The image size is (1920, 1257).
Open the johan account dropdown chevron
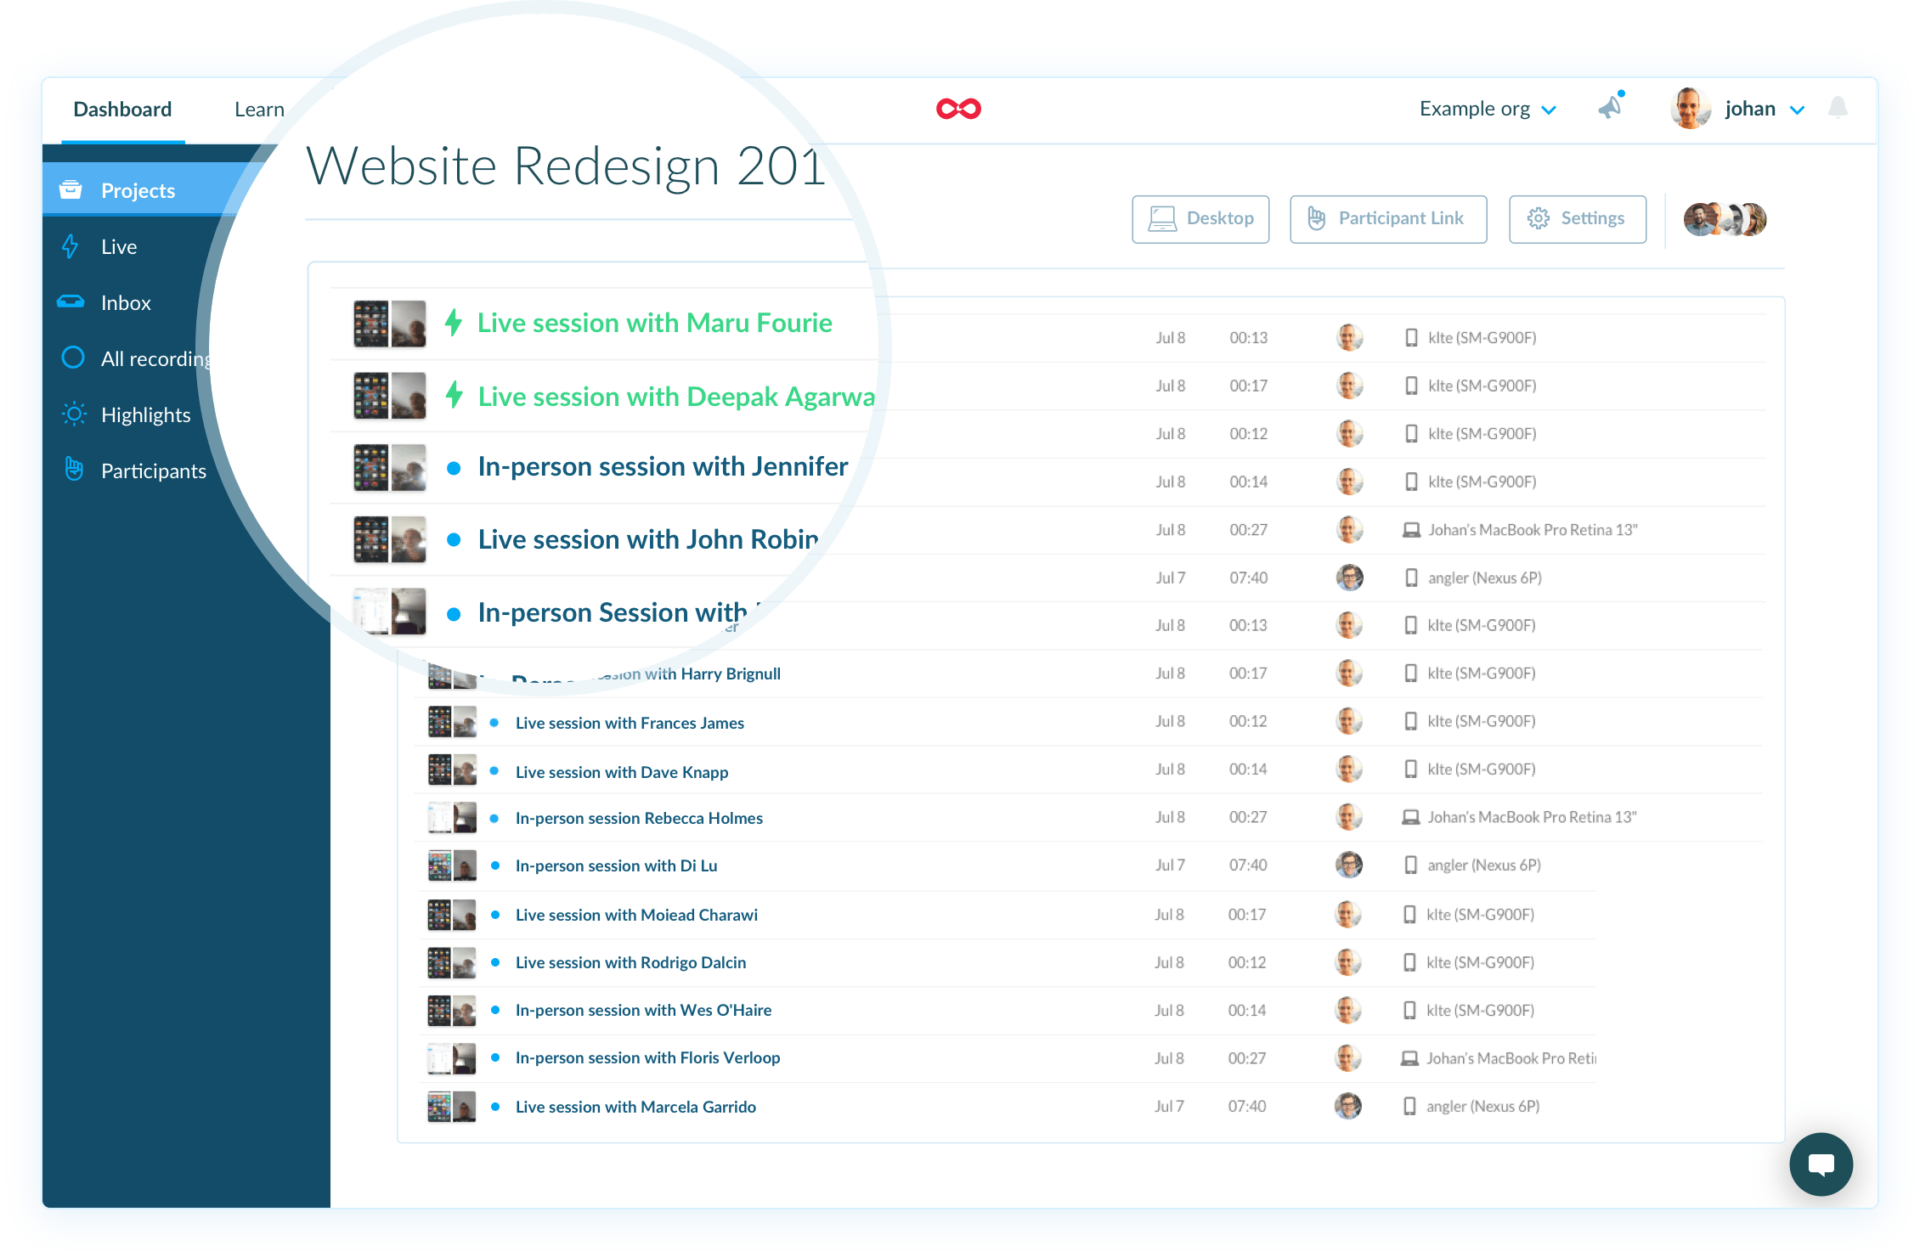1798,110
